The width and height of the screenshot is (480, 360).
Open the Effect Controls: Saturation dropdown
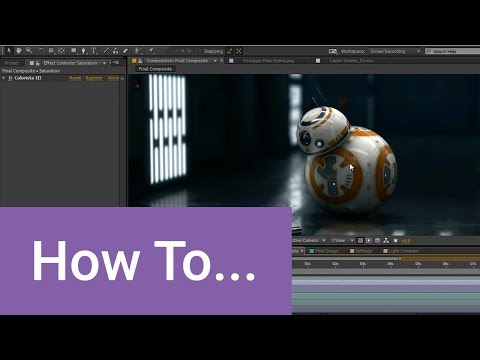[x=104, y=63]
